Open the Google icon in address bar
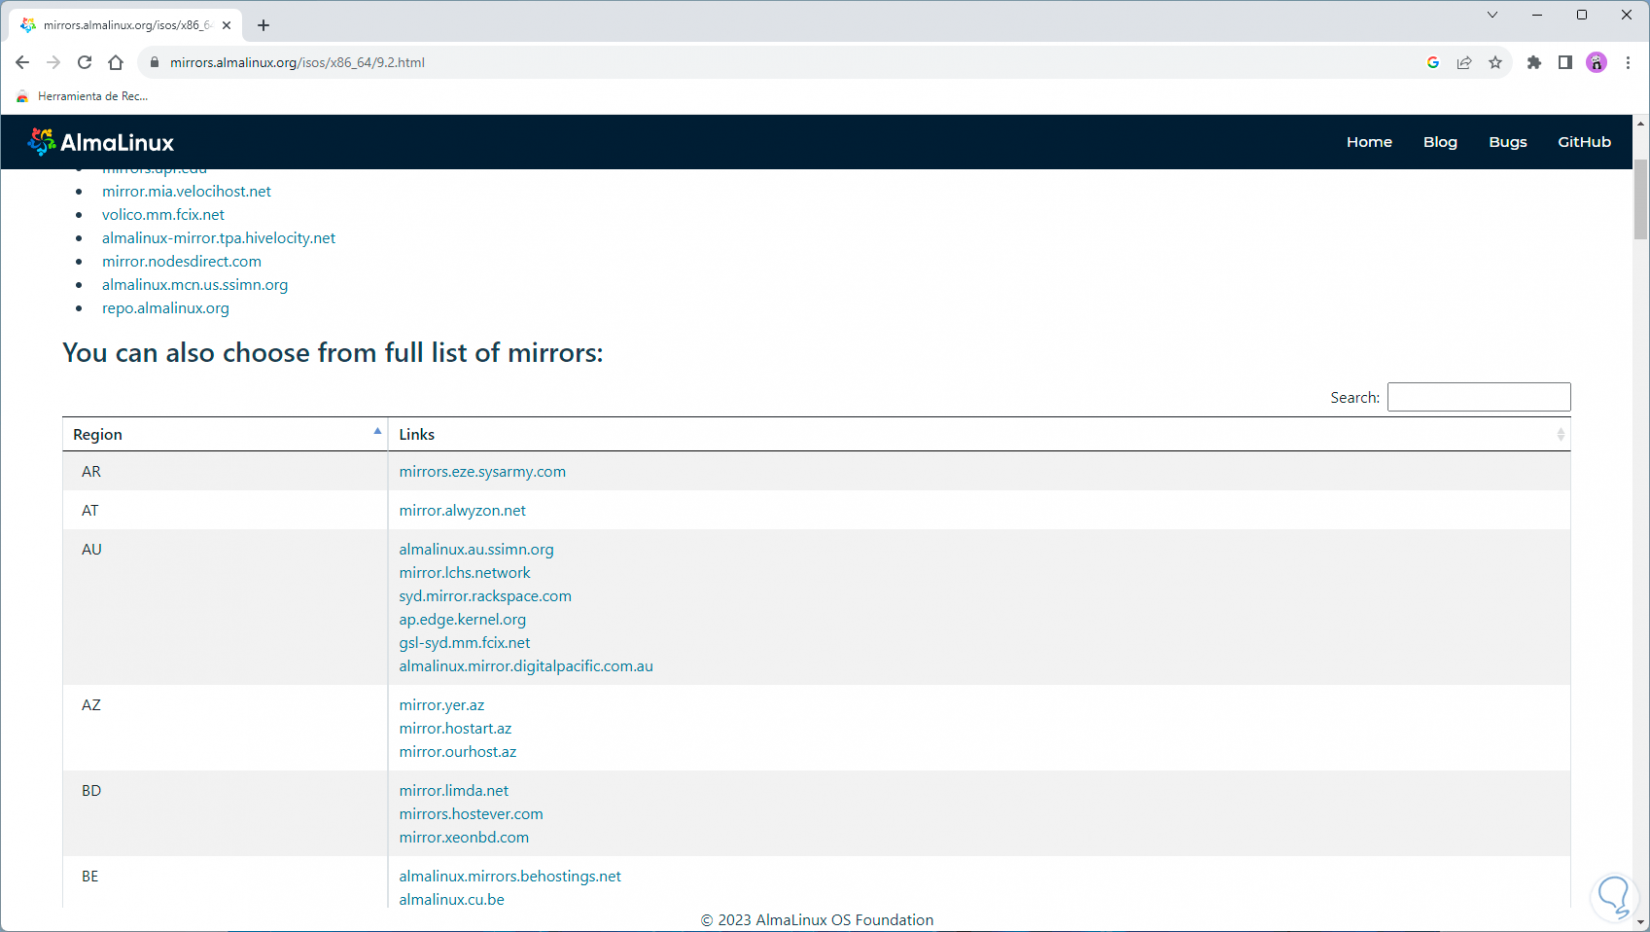Screen dimensions: 1650x932 [x=1433, y=62]
